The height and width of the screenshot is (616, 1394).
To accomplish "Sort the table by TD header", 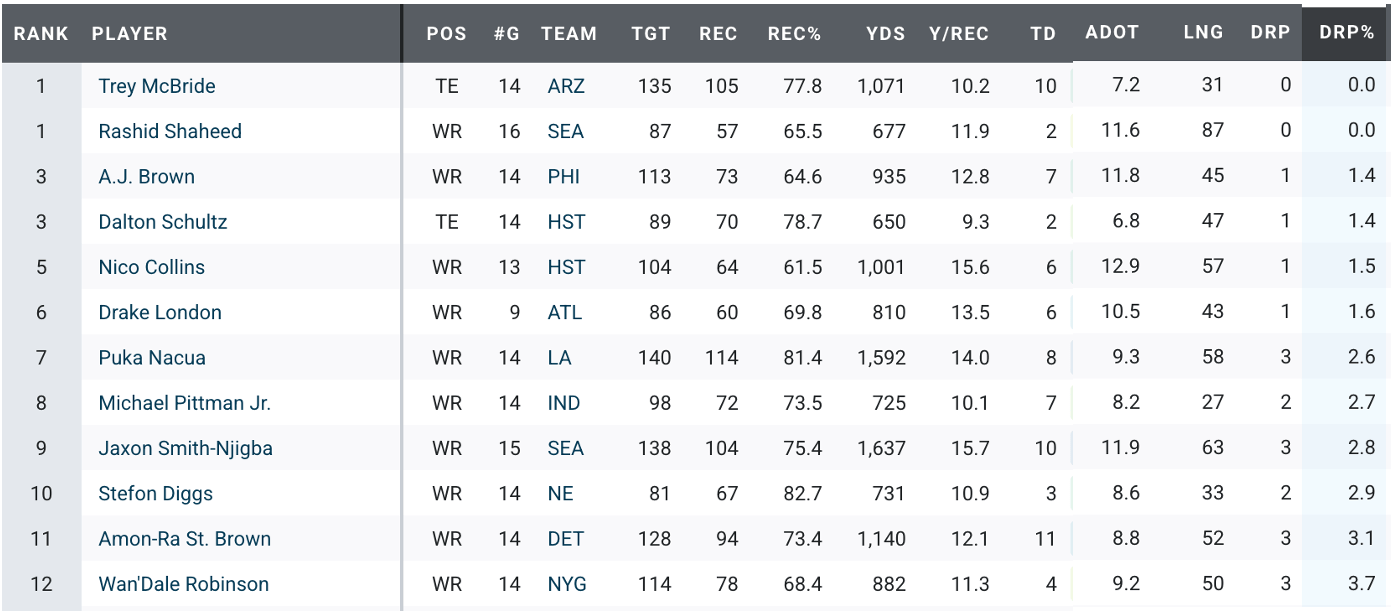I will point(1043,33).
